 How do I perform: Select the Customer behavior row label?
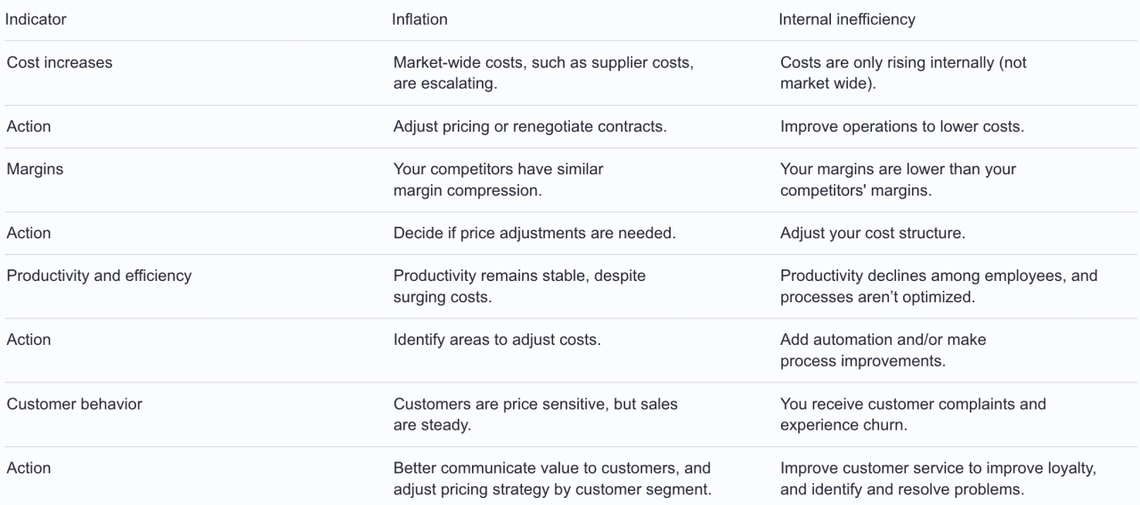pos(75,404)
